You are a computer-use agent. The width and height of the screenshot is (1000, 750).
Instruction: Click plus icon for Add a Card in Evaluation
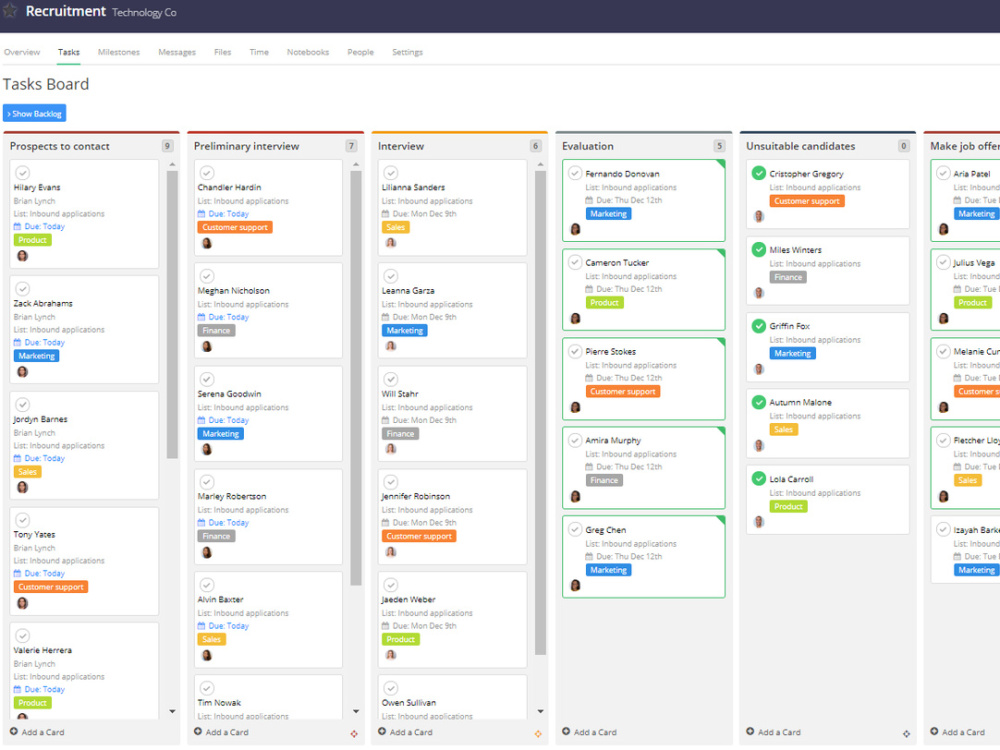(566, 732)
